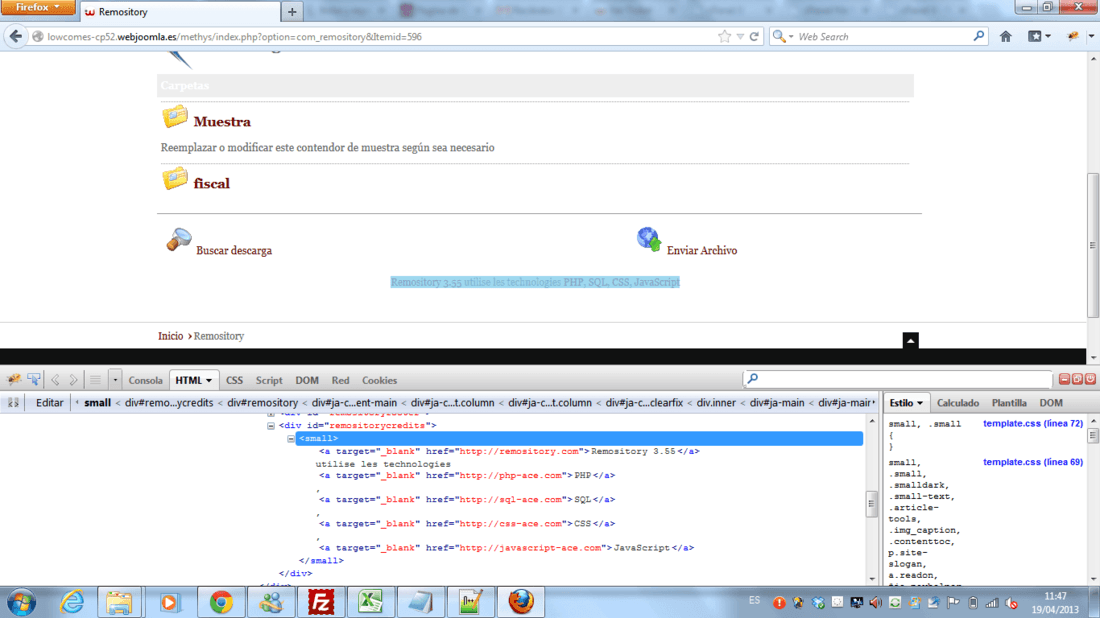Screen dimensions: 1100x618
Task: Click the Enviar Archivo link
Action: 702,250
